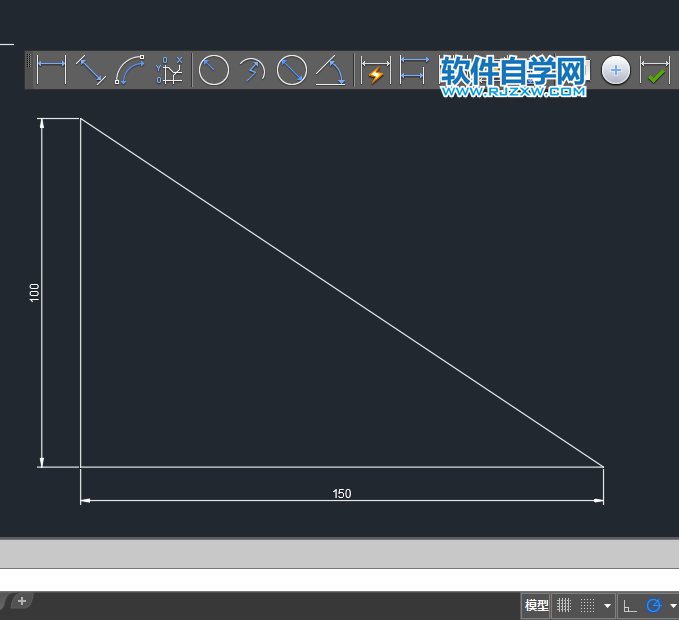Screen dimensions: 679x620
Task: Pick the Radius dimension tool
Action: point(213,70)
